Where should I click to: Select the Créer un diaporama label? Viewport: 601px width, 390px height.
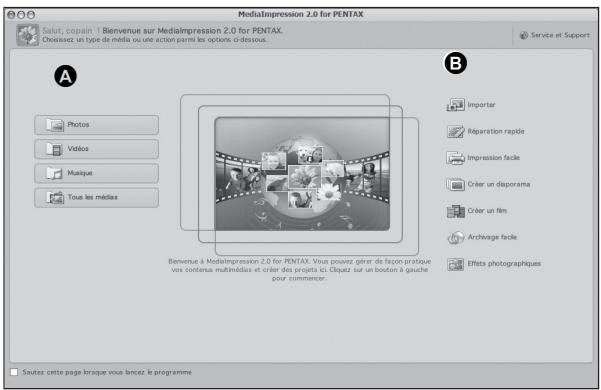click(499, 184)
